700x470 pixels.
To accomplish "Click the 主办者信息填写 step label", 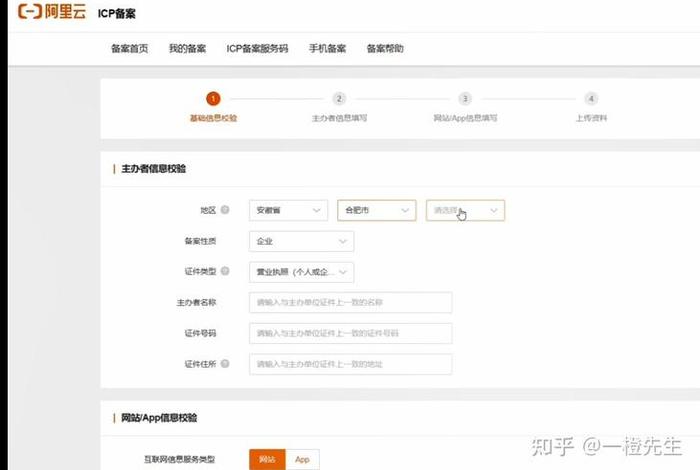I will pyautogui.click(x=339, y=118).
